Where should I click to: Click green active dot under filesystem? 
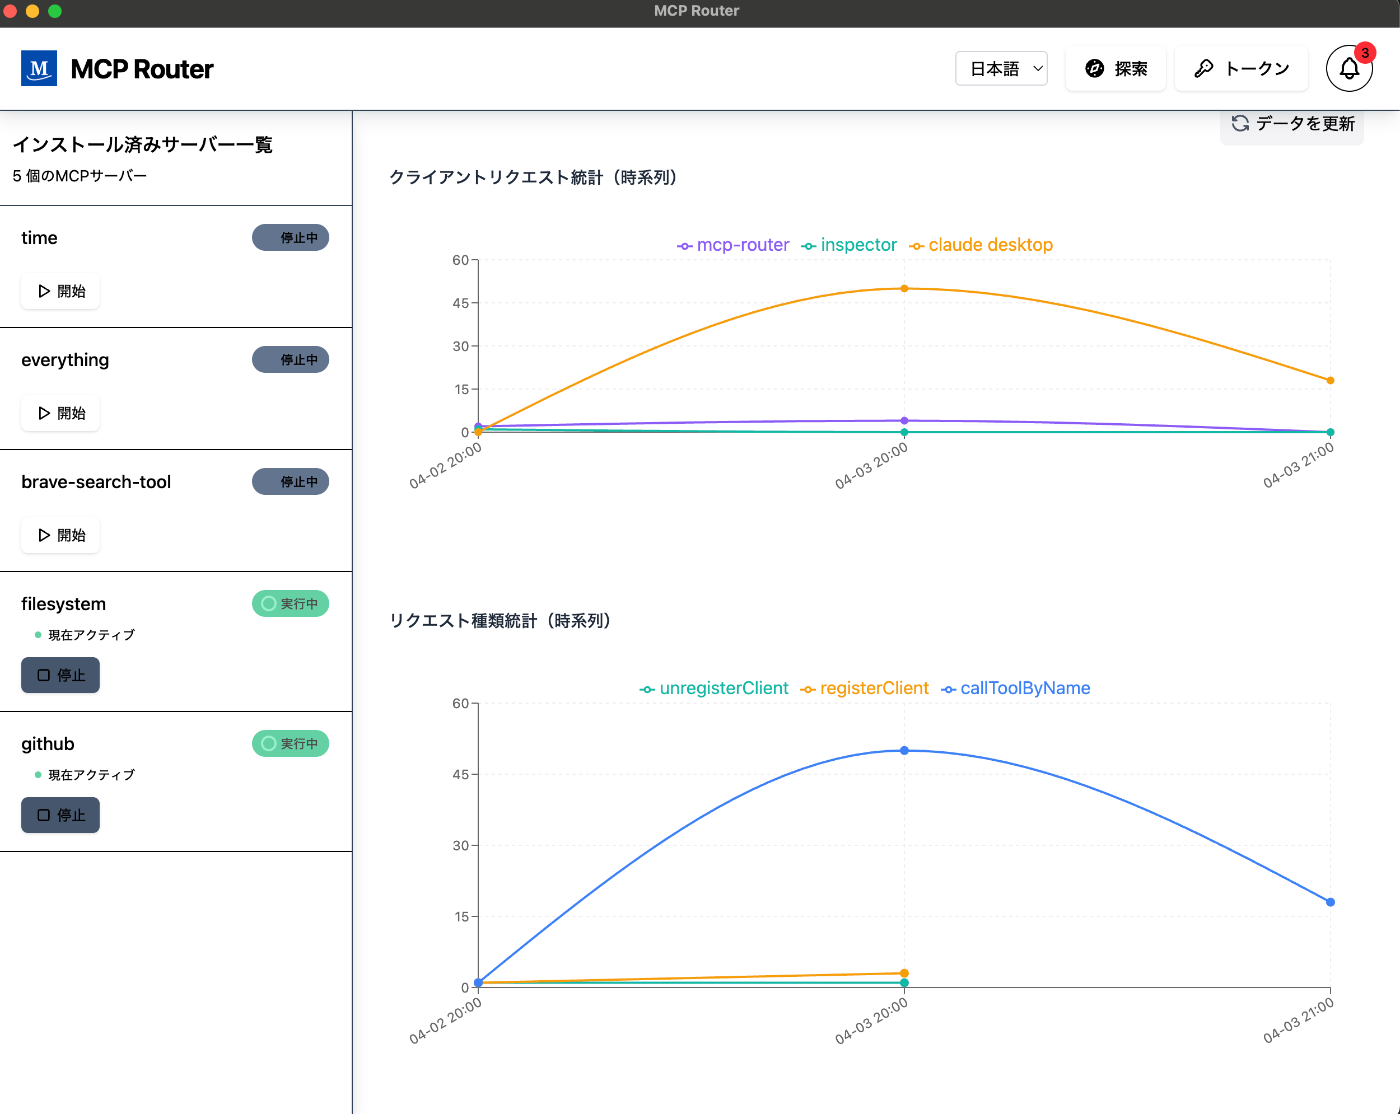point(38,635)
